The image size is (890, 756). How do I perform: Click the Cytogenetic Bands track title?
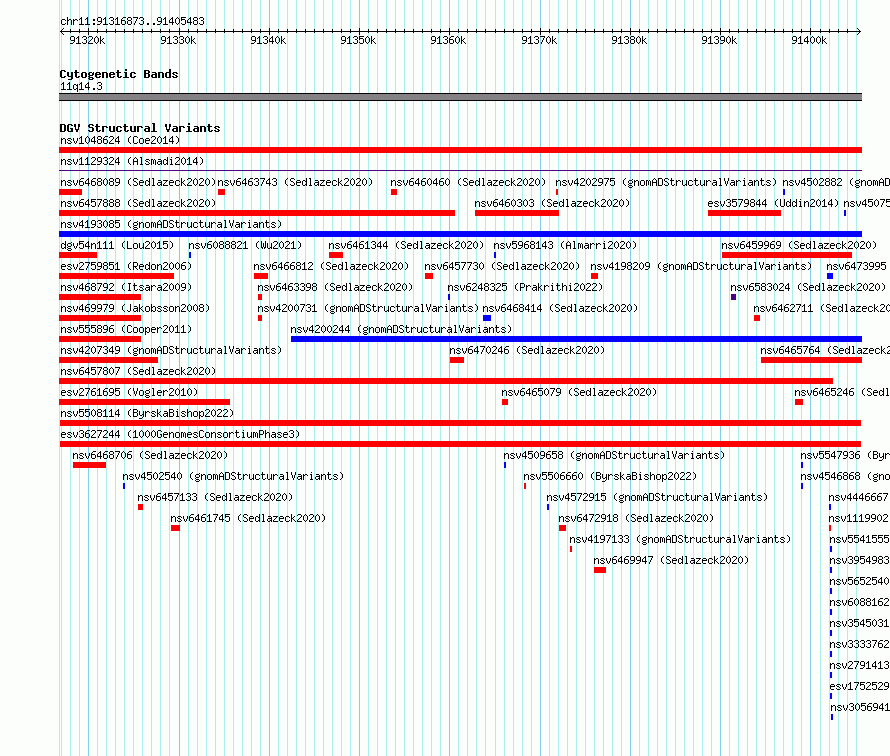click(x=119, y=74)
